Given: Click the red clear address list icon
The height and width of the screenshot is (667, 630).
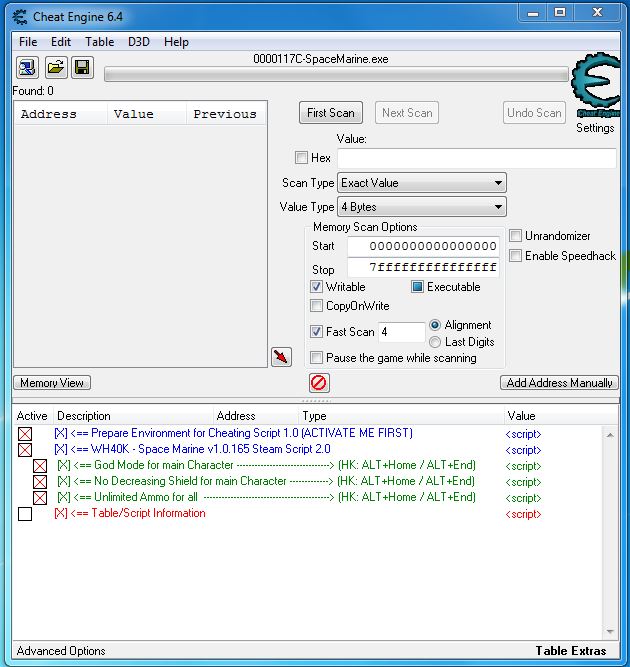Looking at the screenshot, I should coord(319,382).
